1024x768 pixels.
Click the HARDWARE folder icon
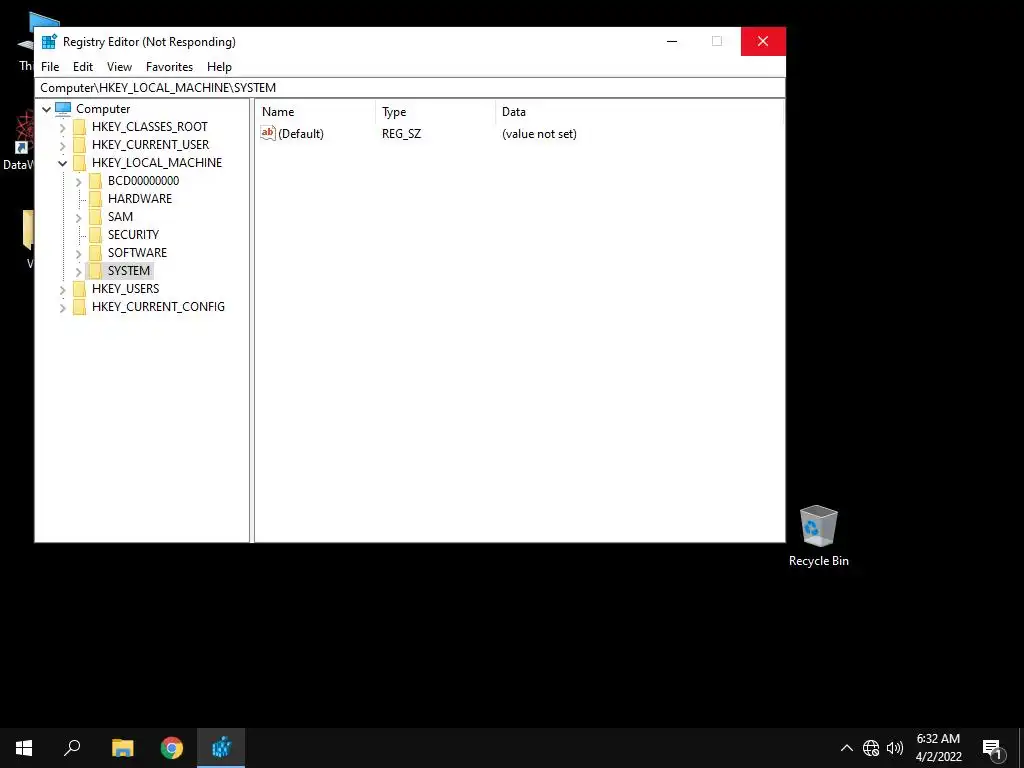95,199
